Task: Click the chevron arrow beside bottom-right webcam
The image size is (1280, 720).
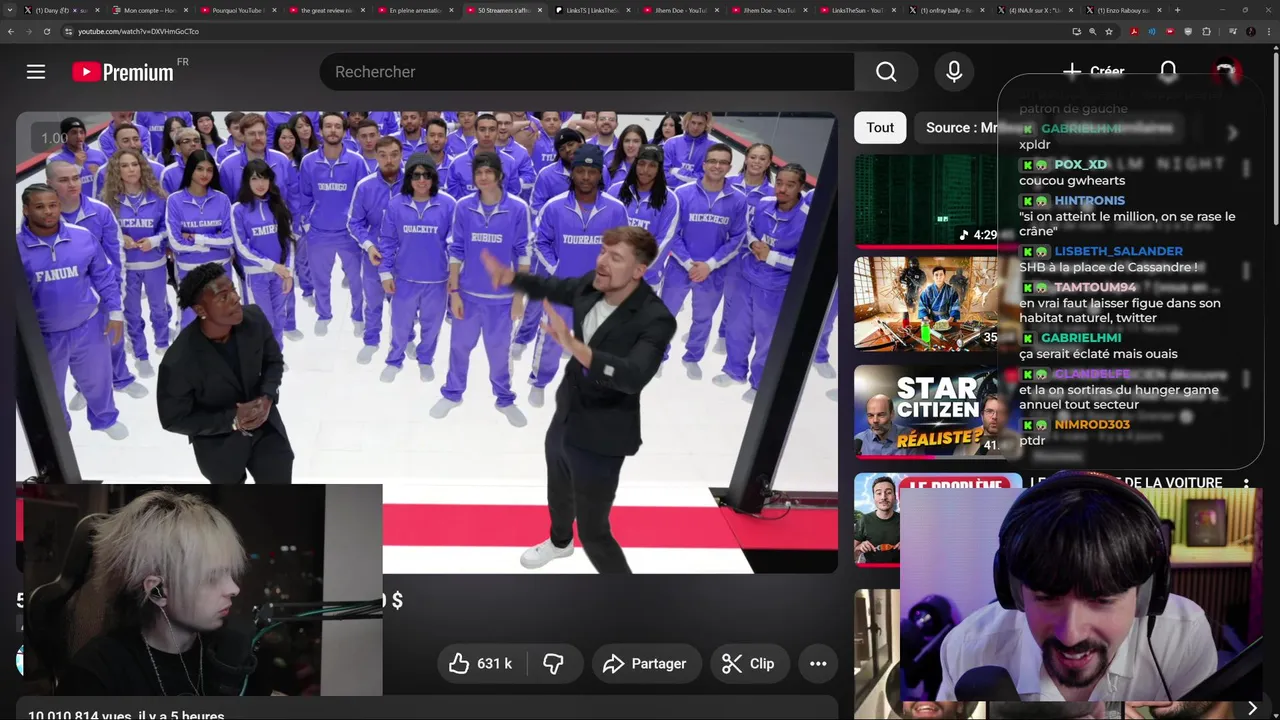Action: 1252,708
